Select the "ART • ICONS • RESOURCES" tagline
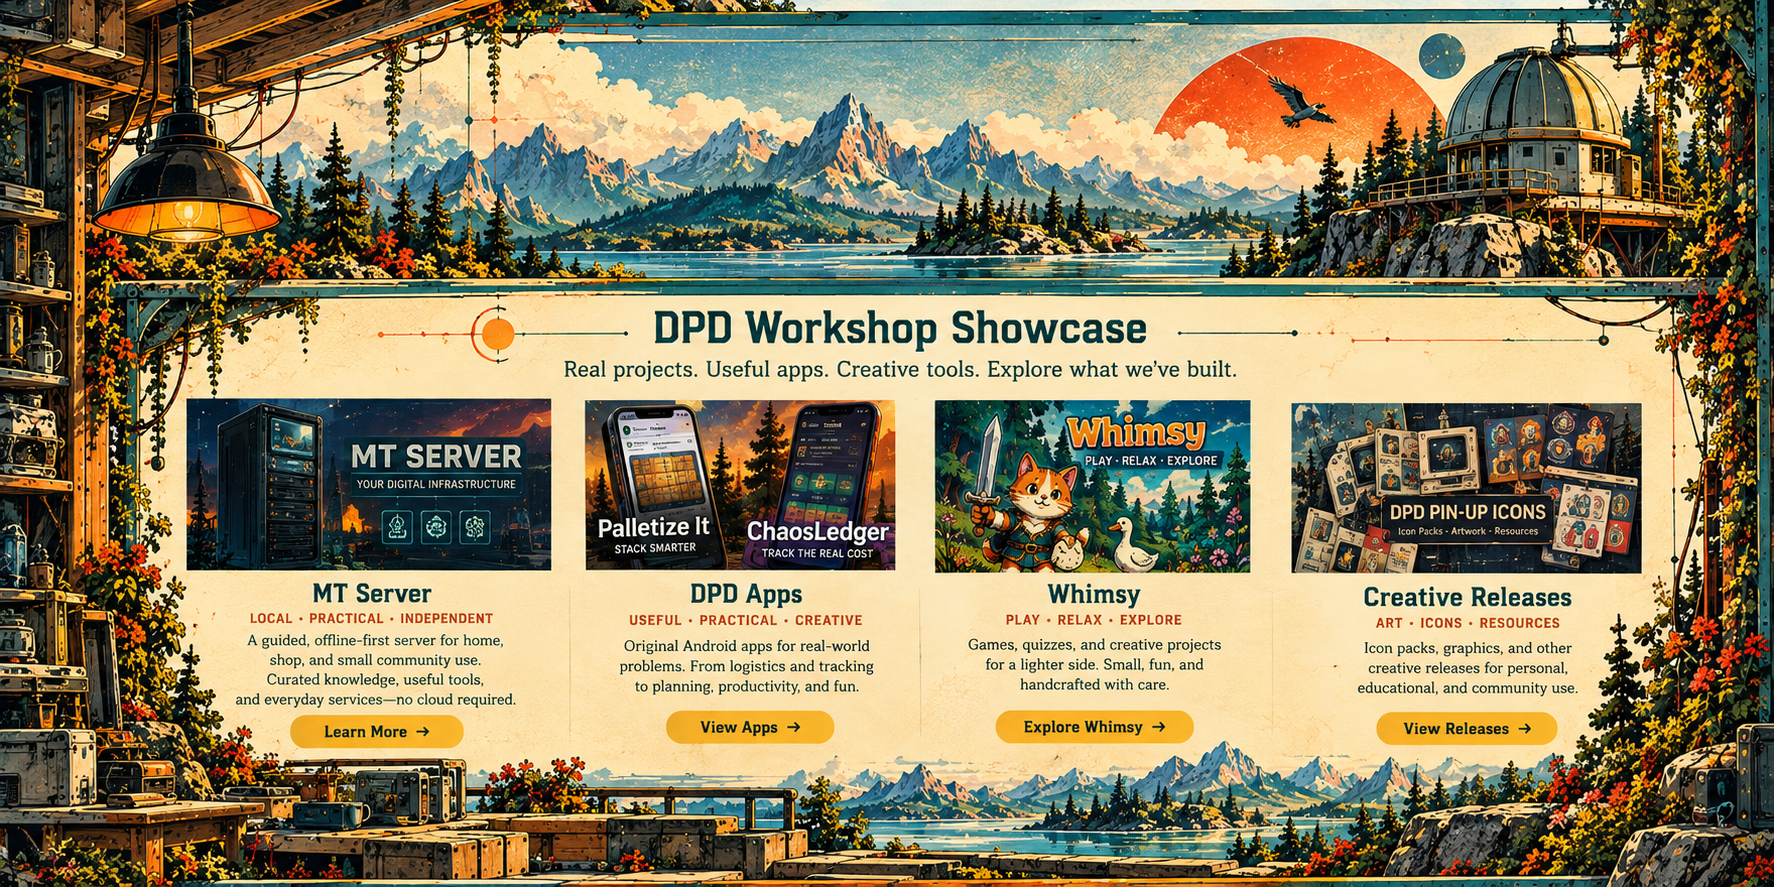 click(x=1467, y=623)
